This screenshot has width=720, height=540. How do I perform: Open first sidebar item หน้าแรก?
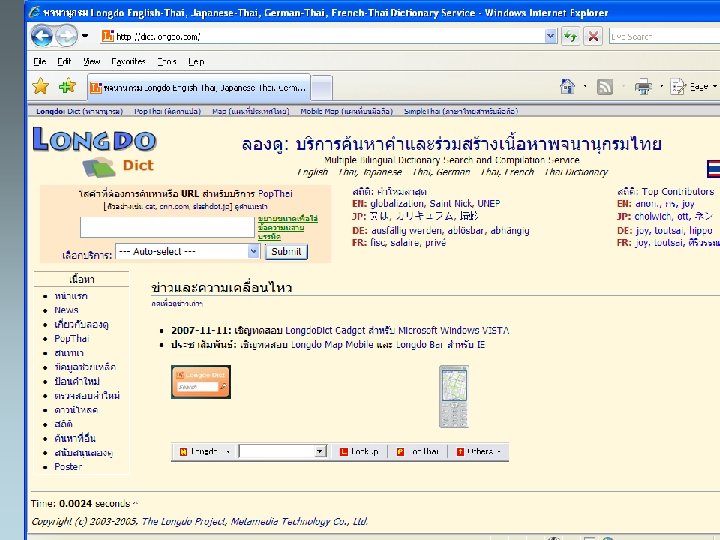tap(71, 296)
